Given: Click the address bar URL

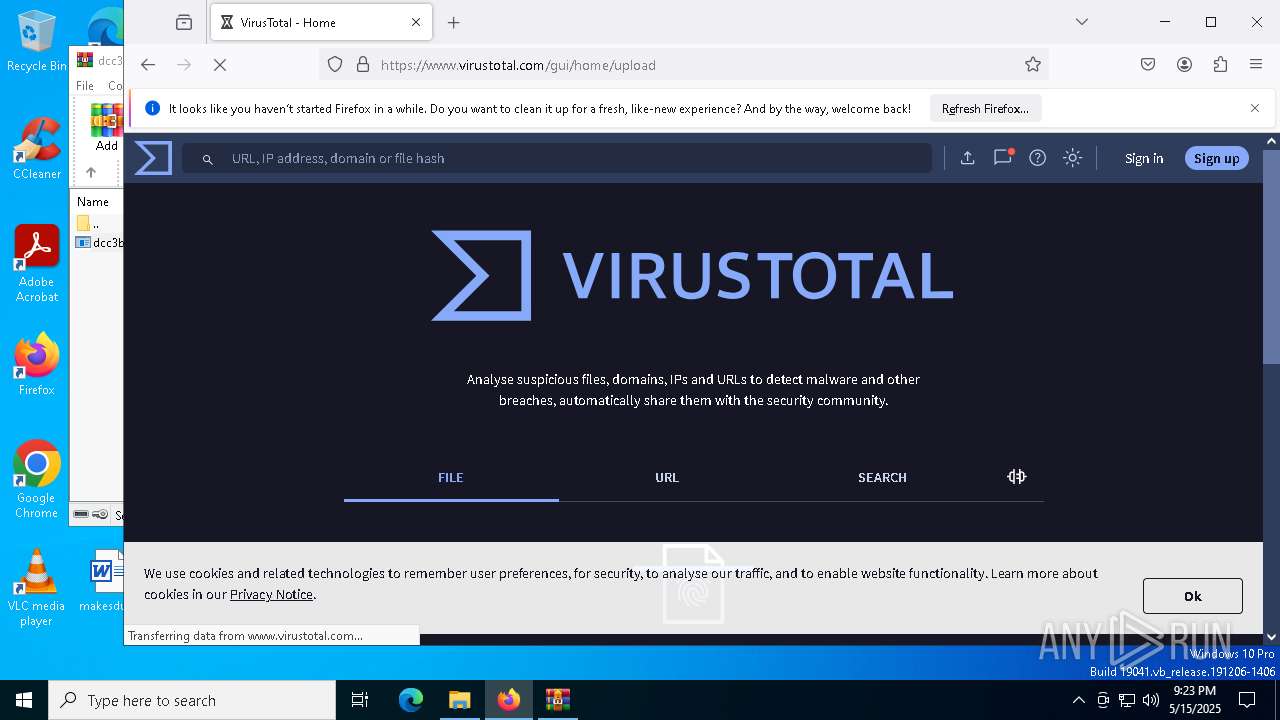Looking at the screenshot, I should click(x=518, y=65).
